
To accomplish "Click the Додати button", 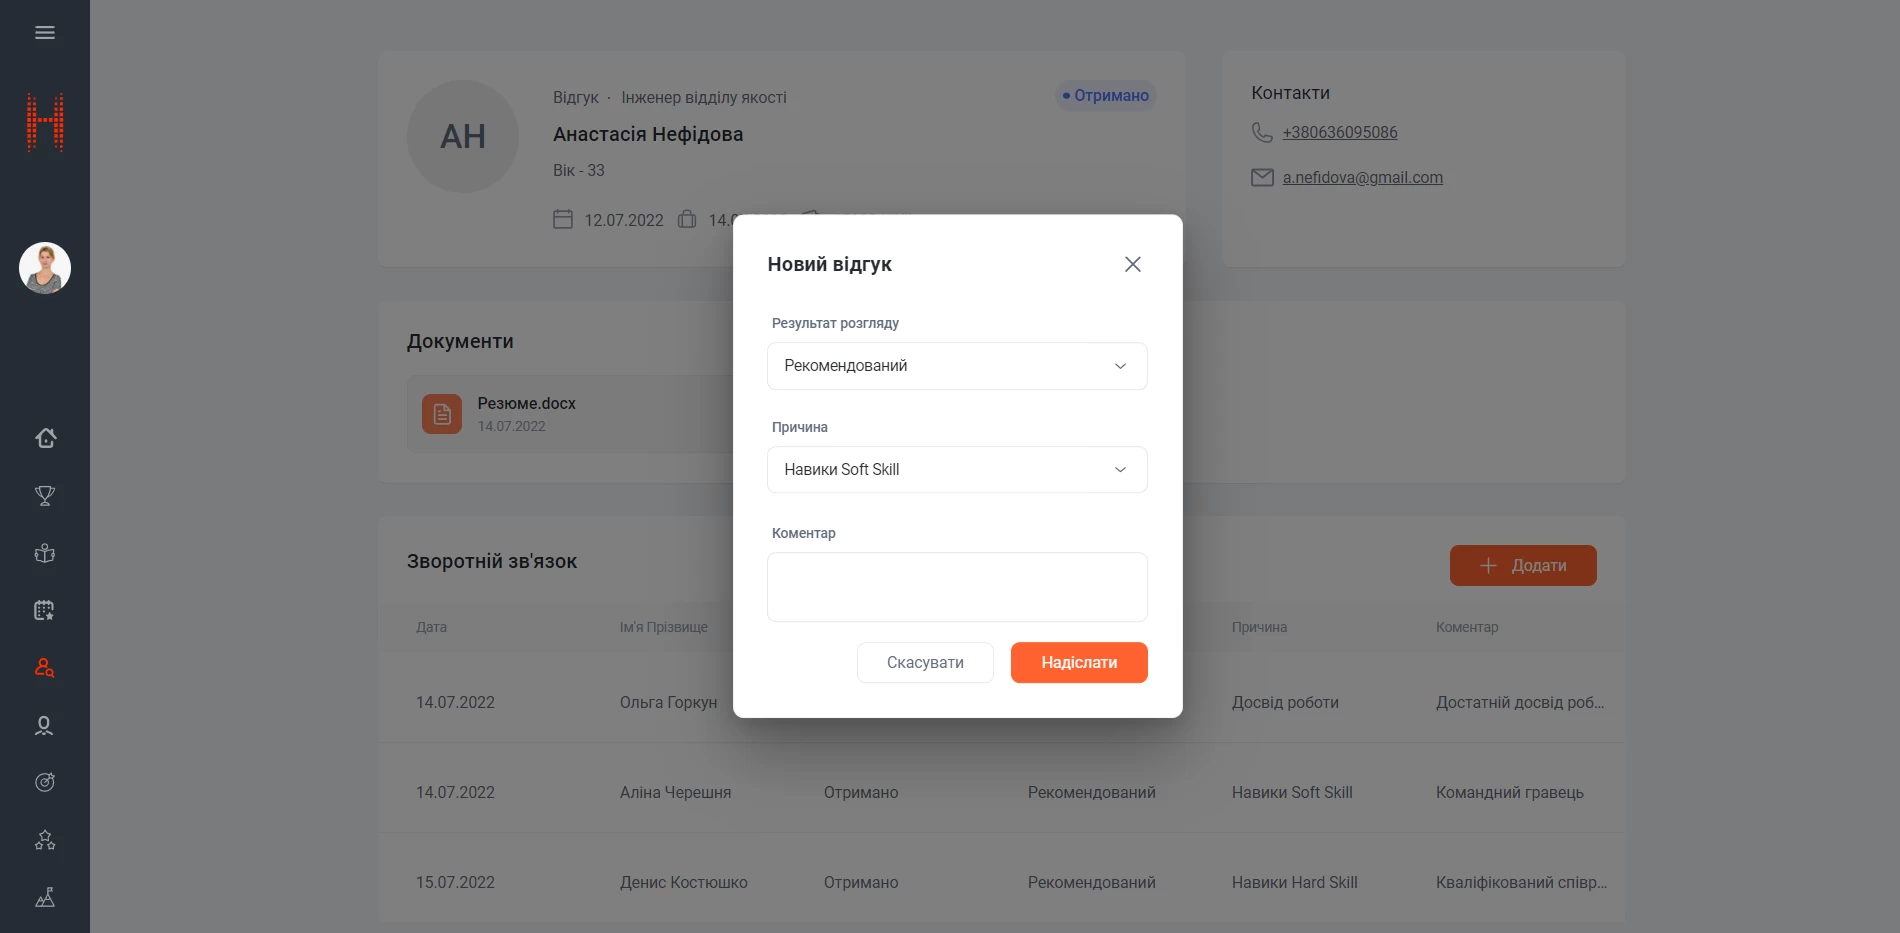I will [x=1522, y=566].
